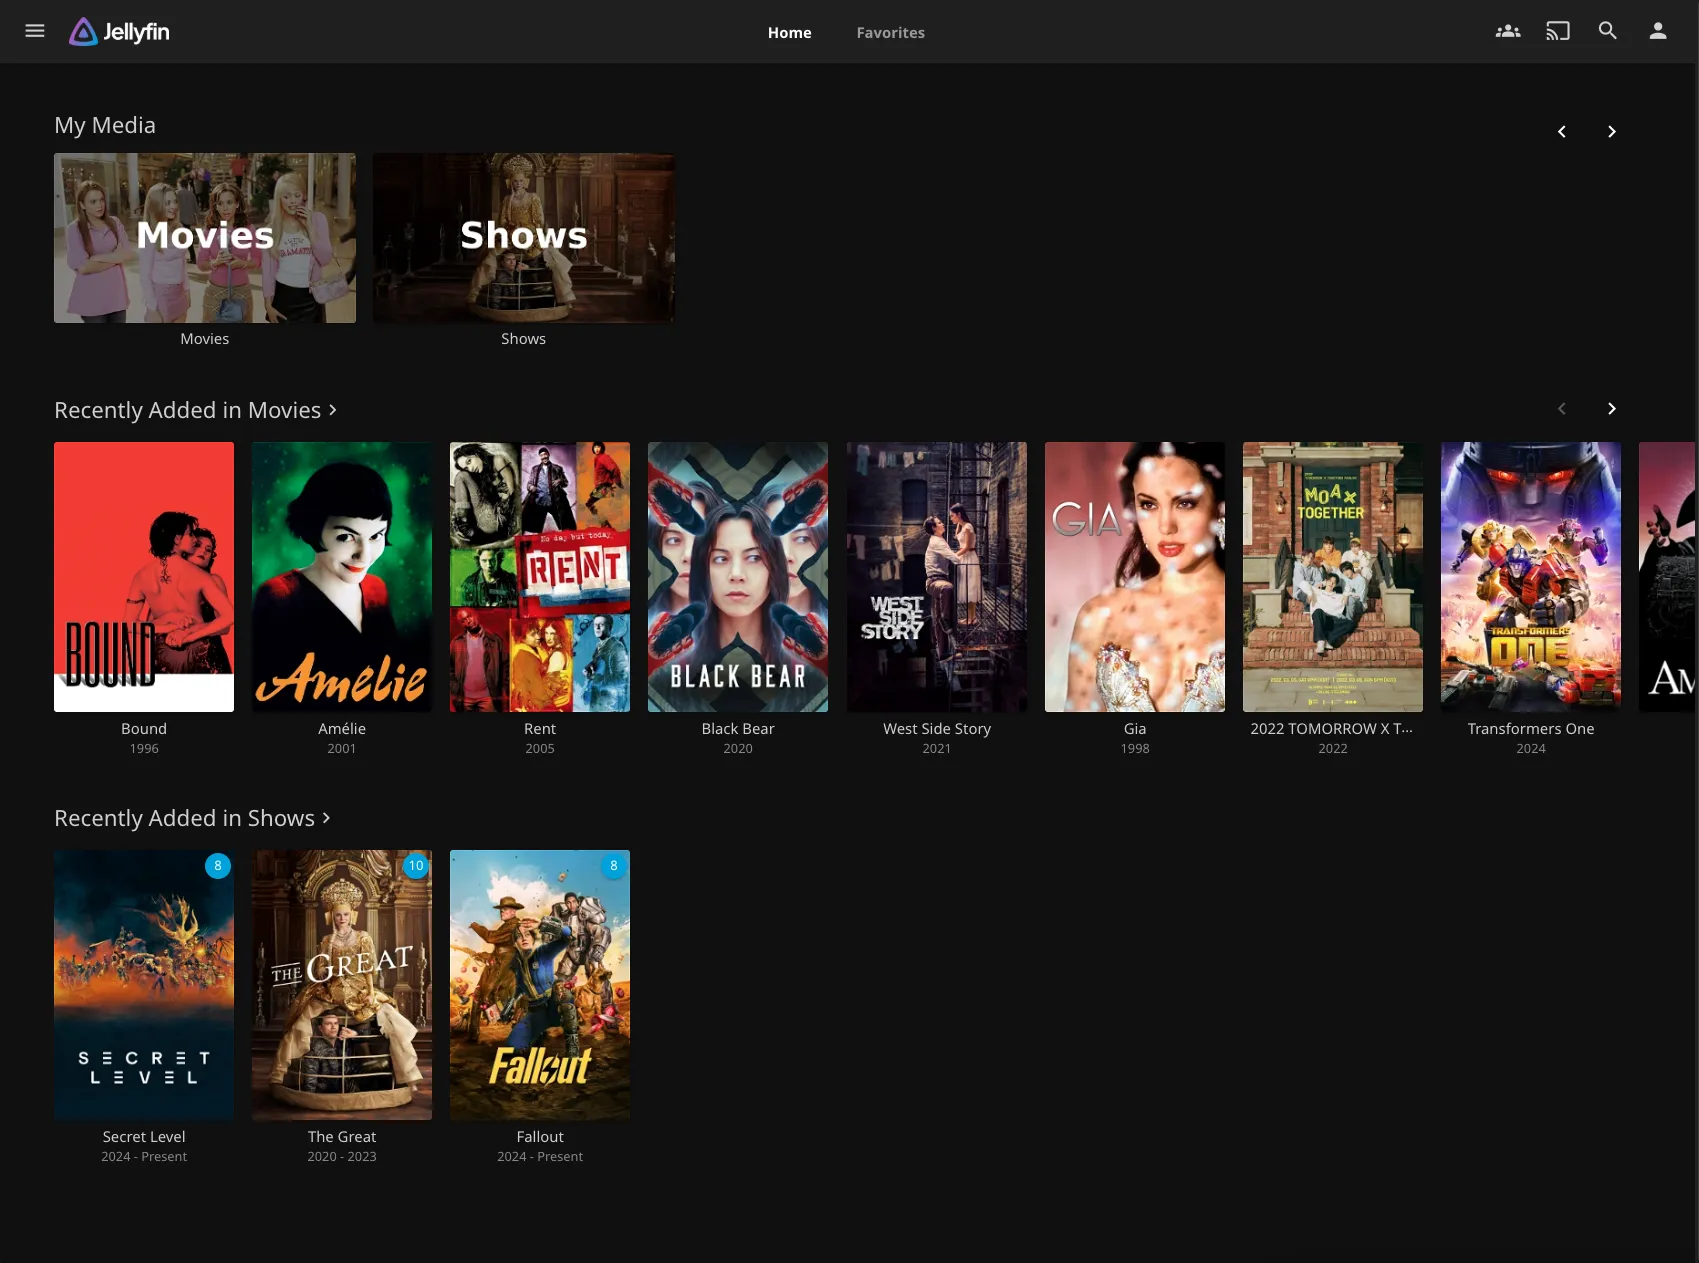Open the Shows library card
Image resolution: width=1699 pixels, height=1263 pixels.
click(524, 238)
